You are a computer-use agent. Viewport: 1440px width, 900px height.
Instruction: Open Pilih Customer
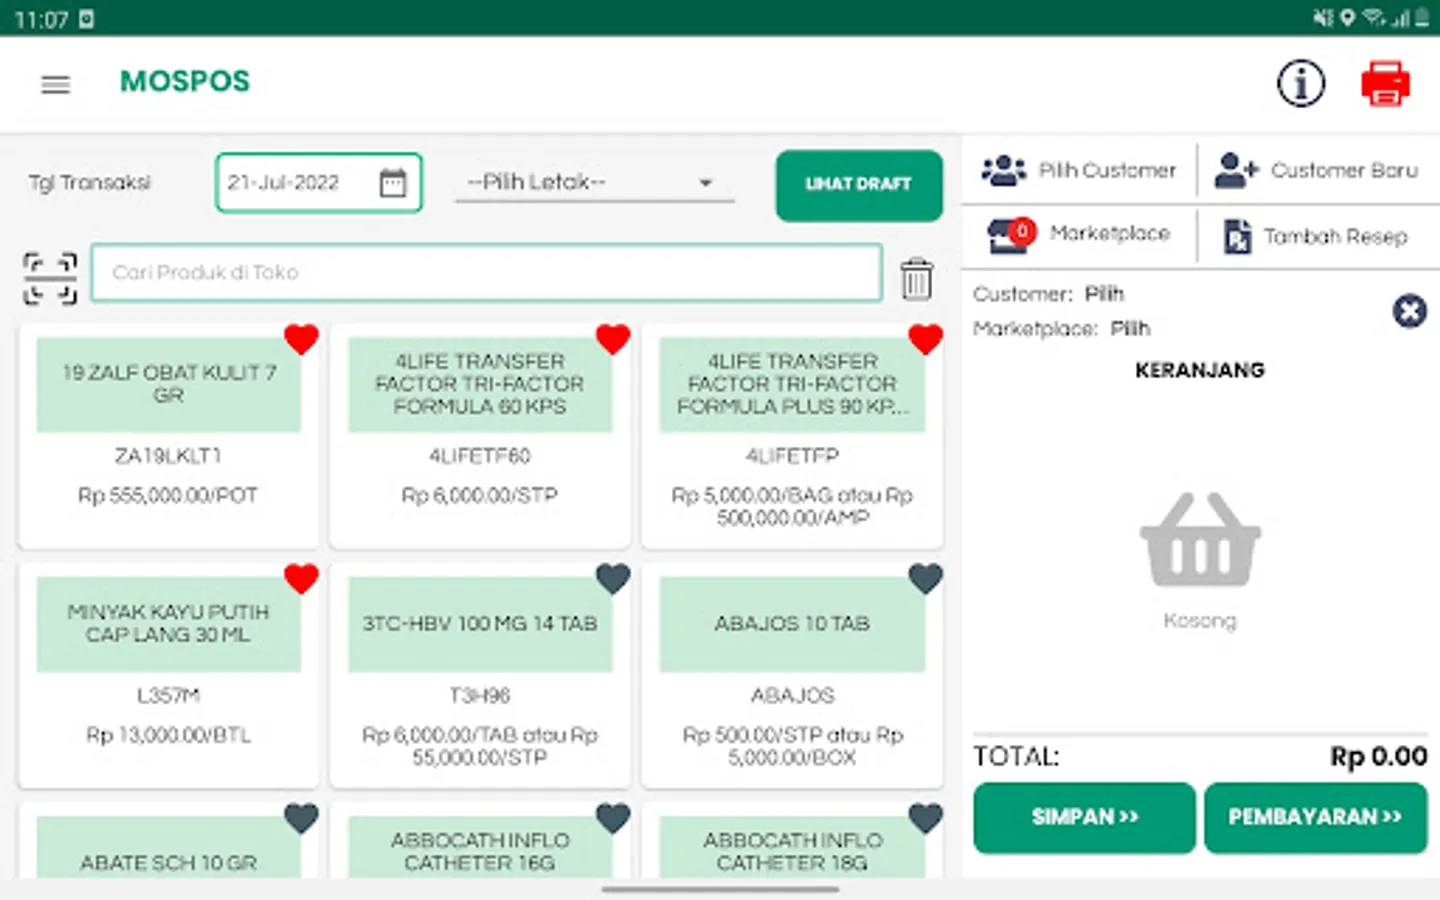(1079, 171)
